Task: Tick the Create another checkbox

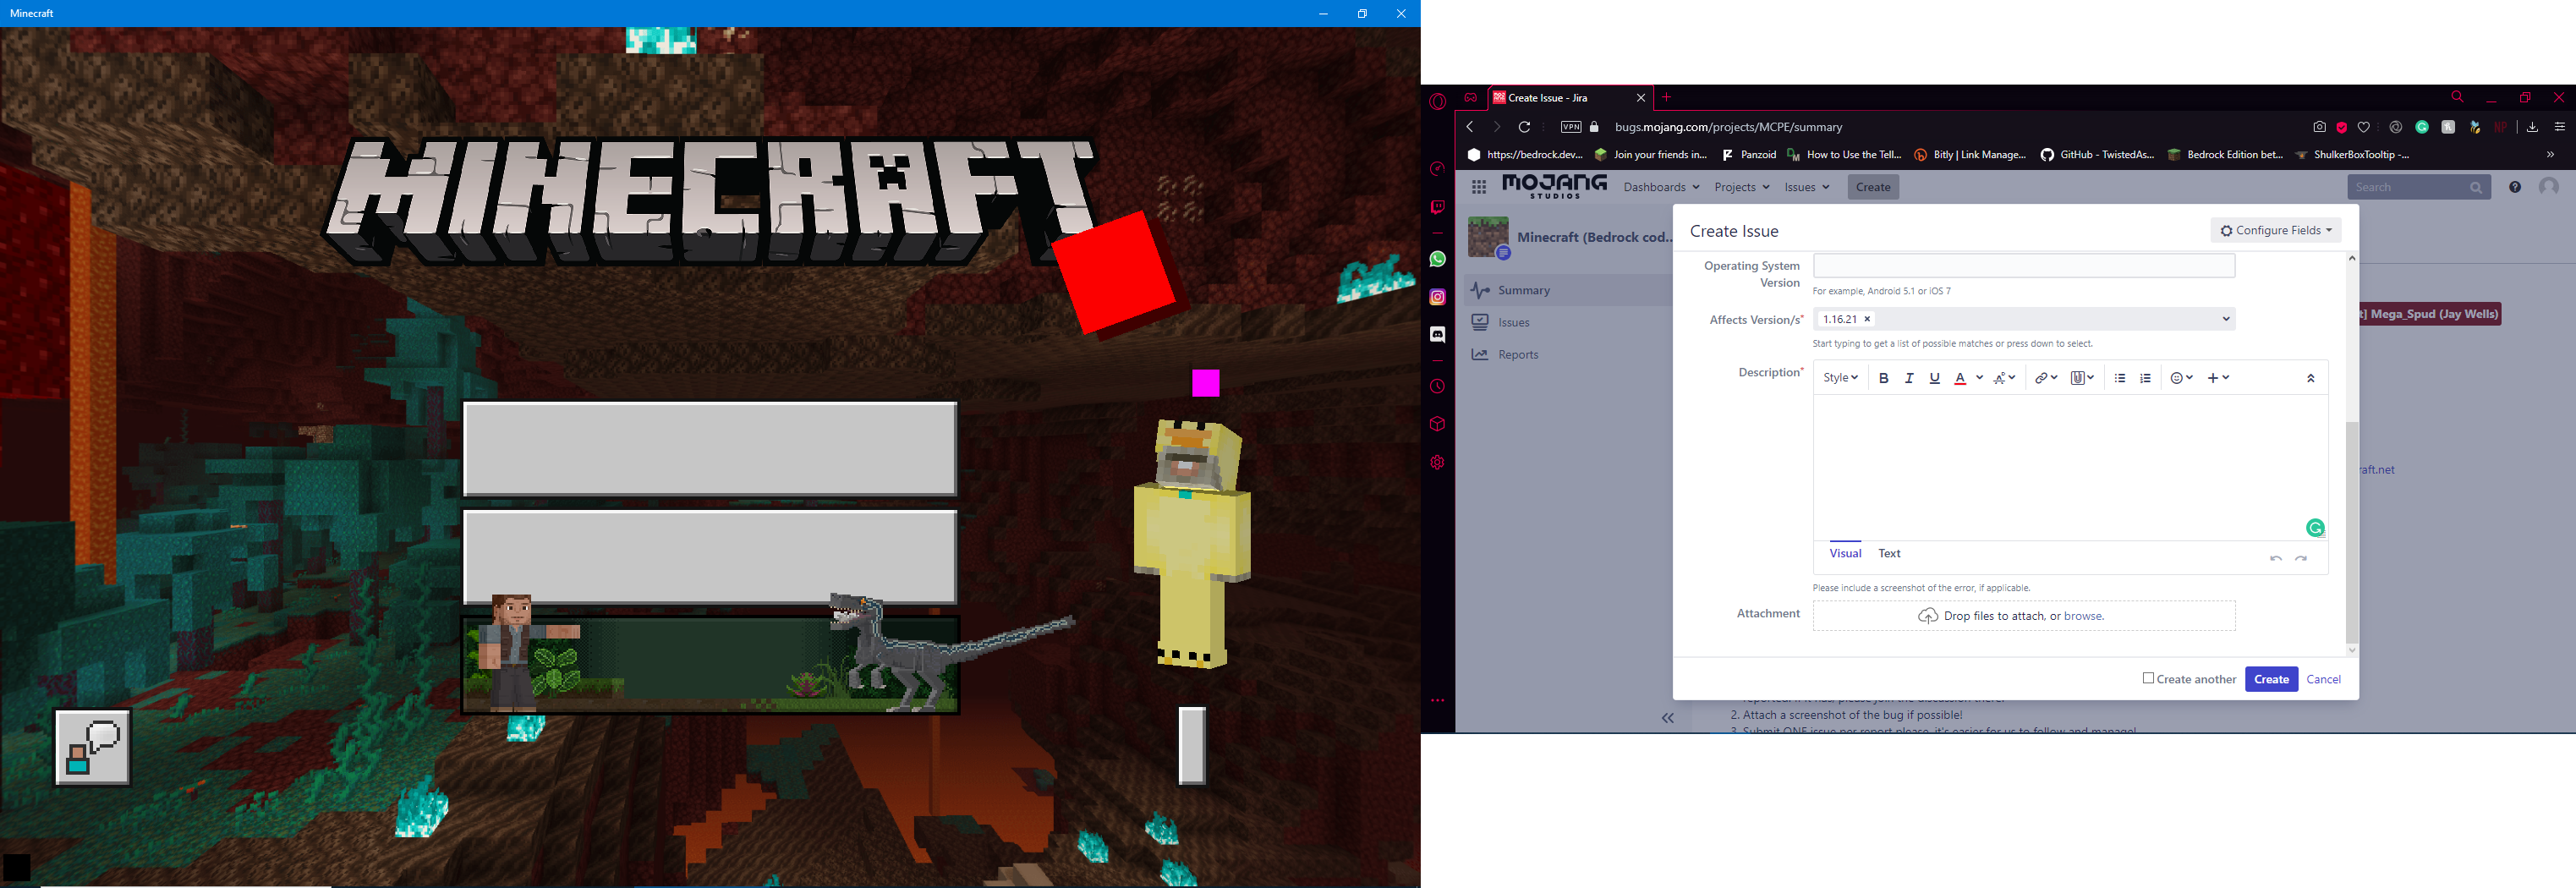Action: 2148,678
